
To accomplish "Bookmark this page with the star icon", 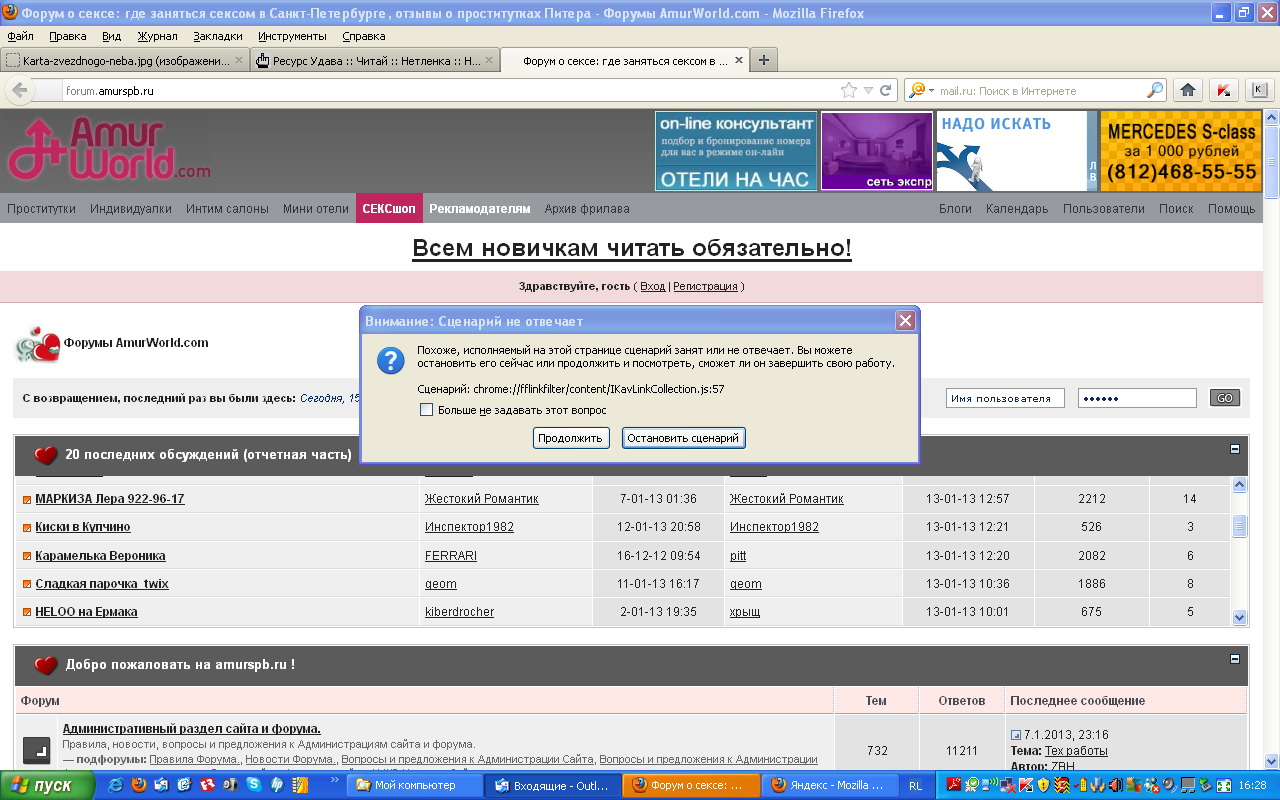I will pyautogui.click(x=849, y=90).
